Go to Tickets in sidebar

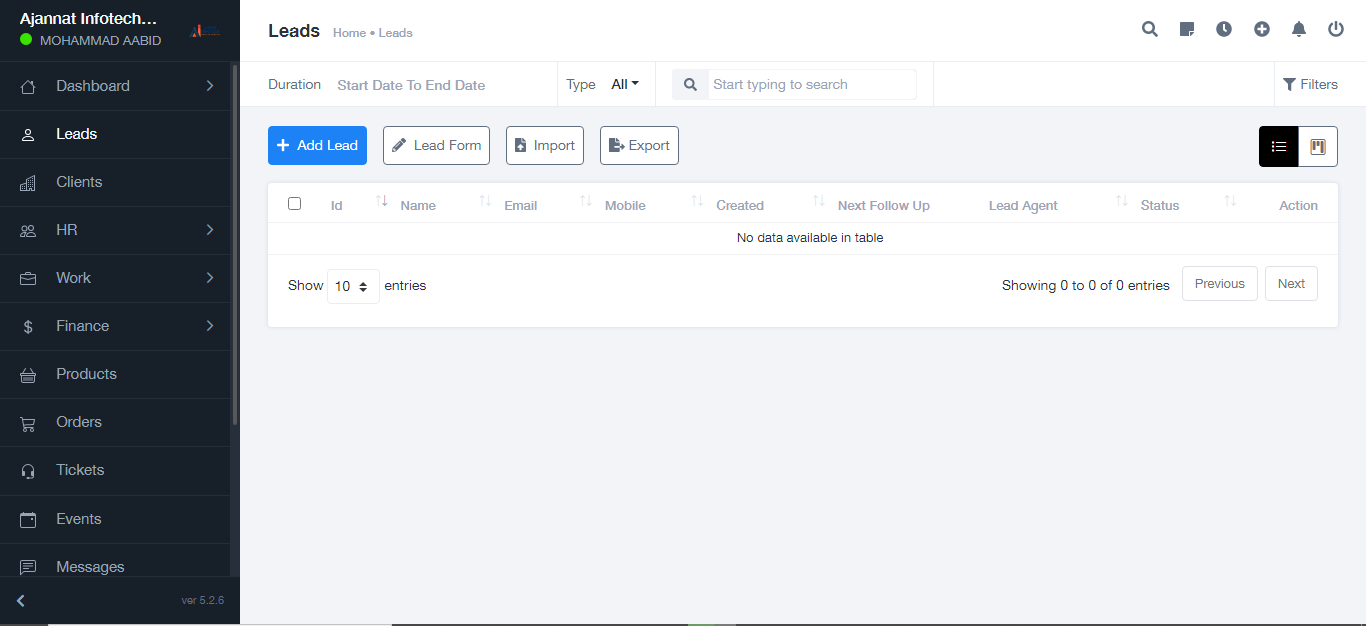(80, 470)
